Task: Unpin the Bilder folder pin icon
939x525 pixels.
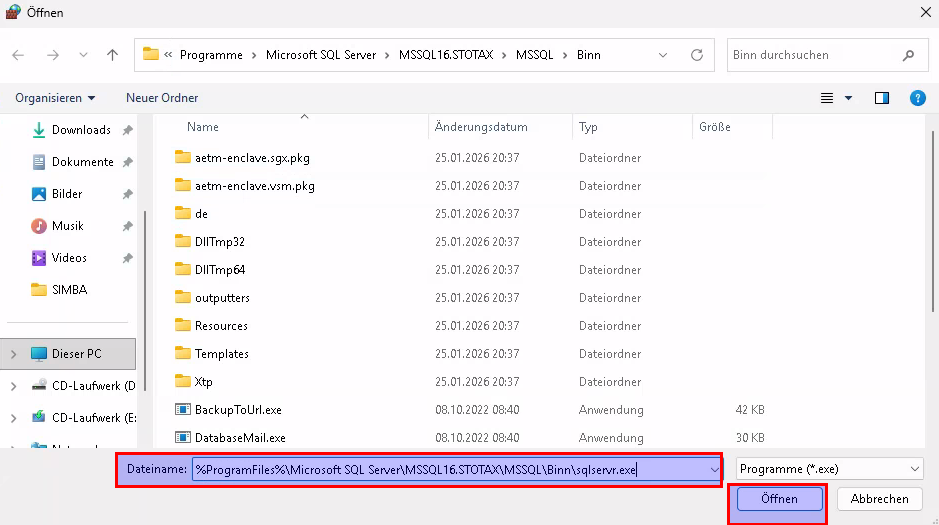Action: point(127,194)
